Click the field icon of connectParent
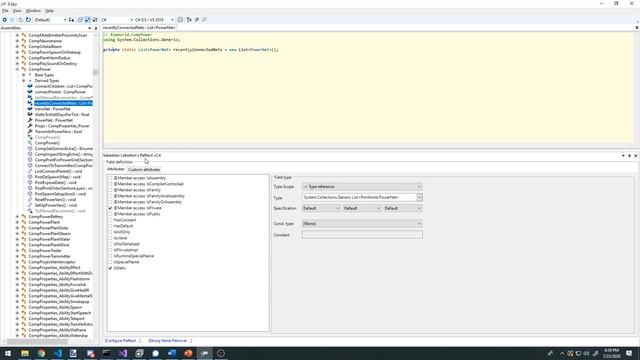 point(30,92)
